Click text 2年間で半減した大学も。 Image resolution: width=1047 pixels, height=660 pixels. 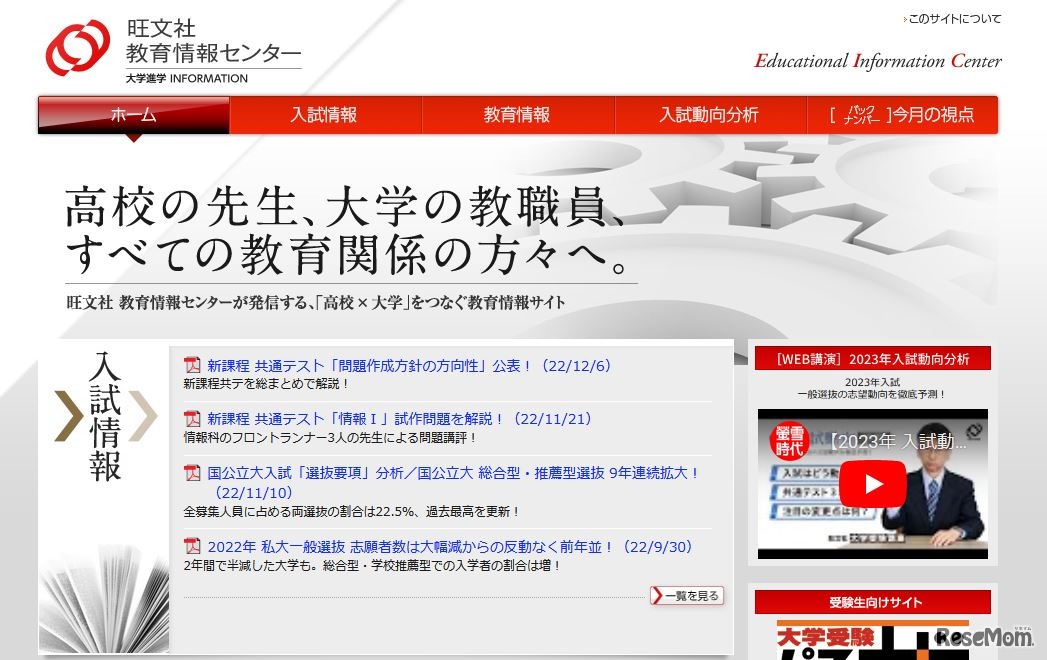(x=251, y=566)
